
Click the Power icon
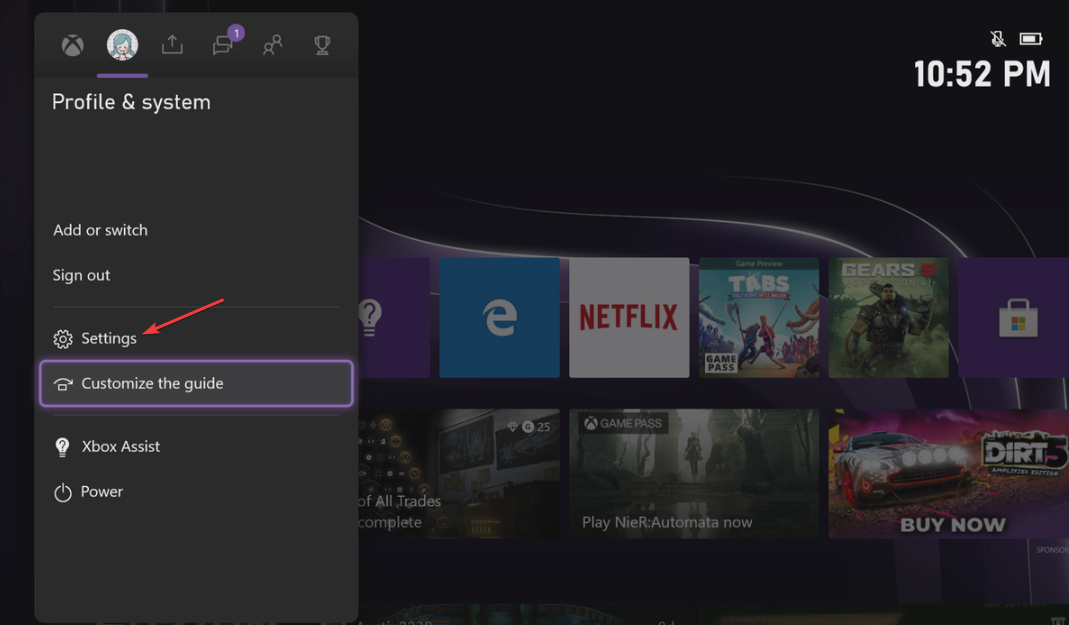tap(63, 492)
